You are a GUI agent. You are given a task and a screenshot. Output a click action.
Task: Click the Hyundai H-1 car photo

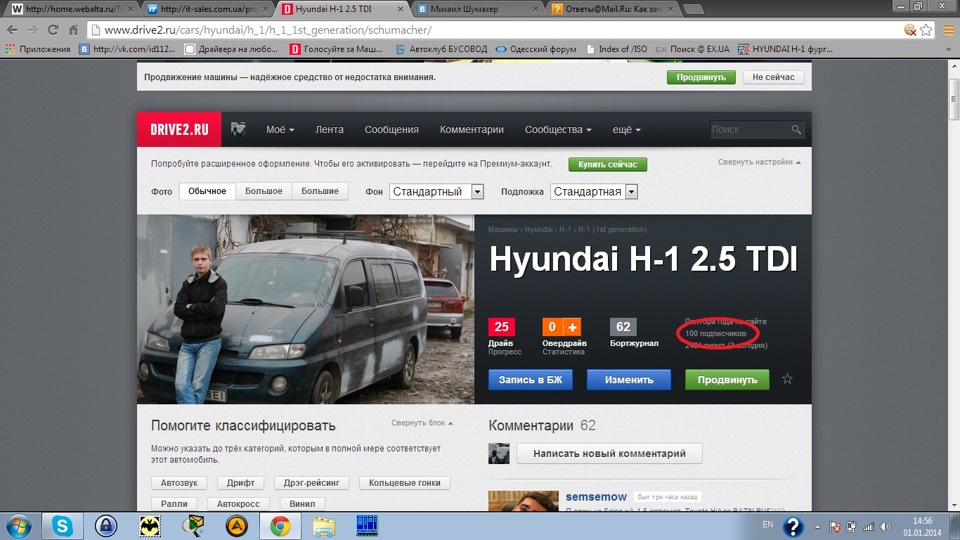click(x=306, y=309)
